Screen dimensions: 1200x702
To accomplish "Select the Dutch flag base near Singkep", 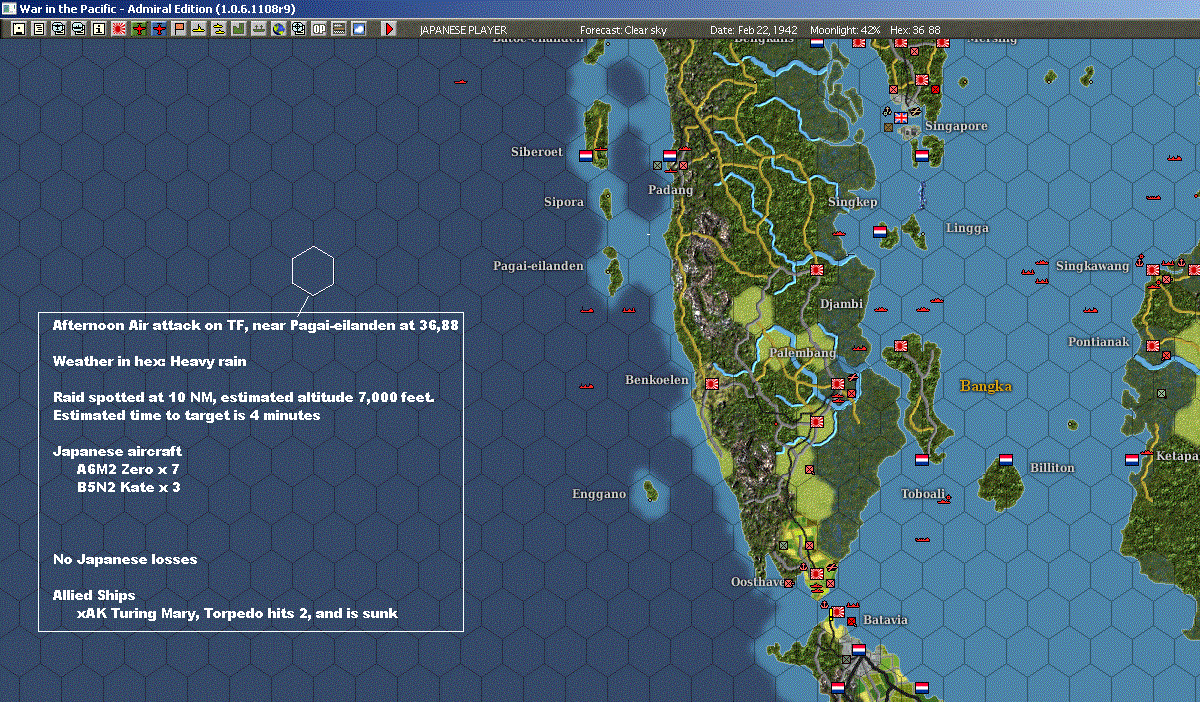I will point(880,231).
